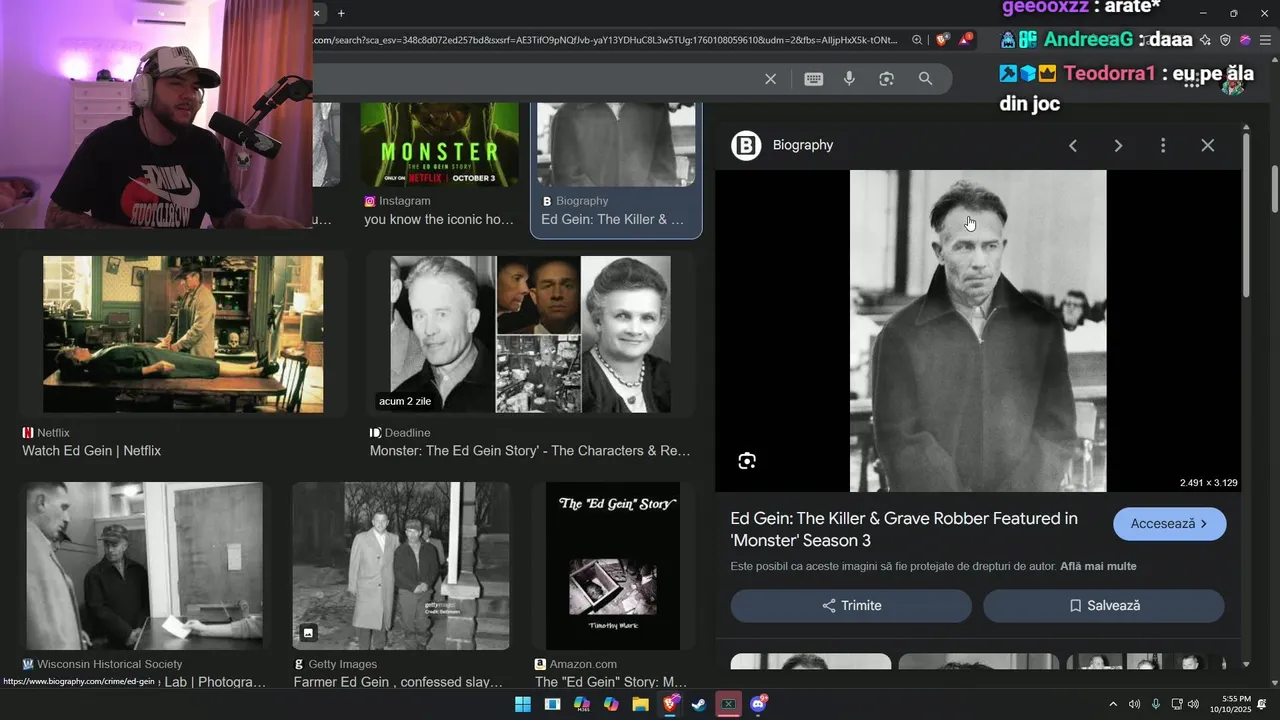Open the 'Monster: The Ed Gein Story' Deadline title
The image size is (1280, 720).
pyautogui.click(x=530, y=451)
